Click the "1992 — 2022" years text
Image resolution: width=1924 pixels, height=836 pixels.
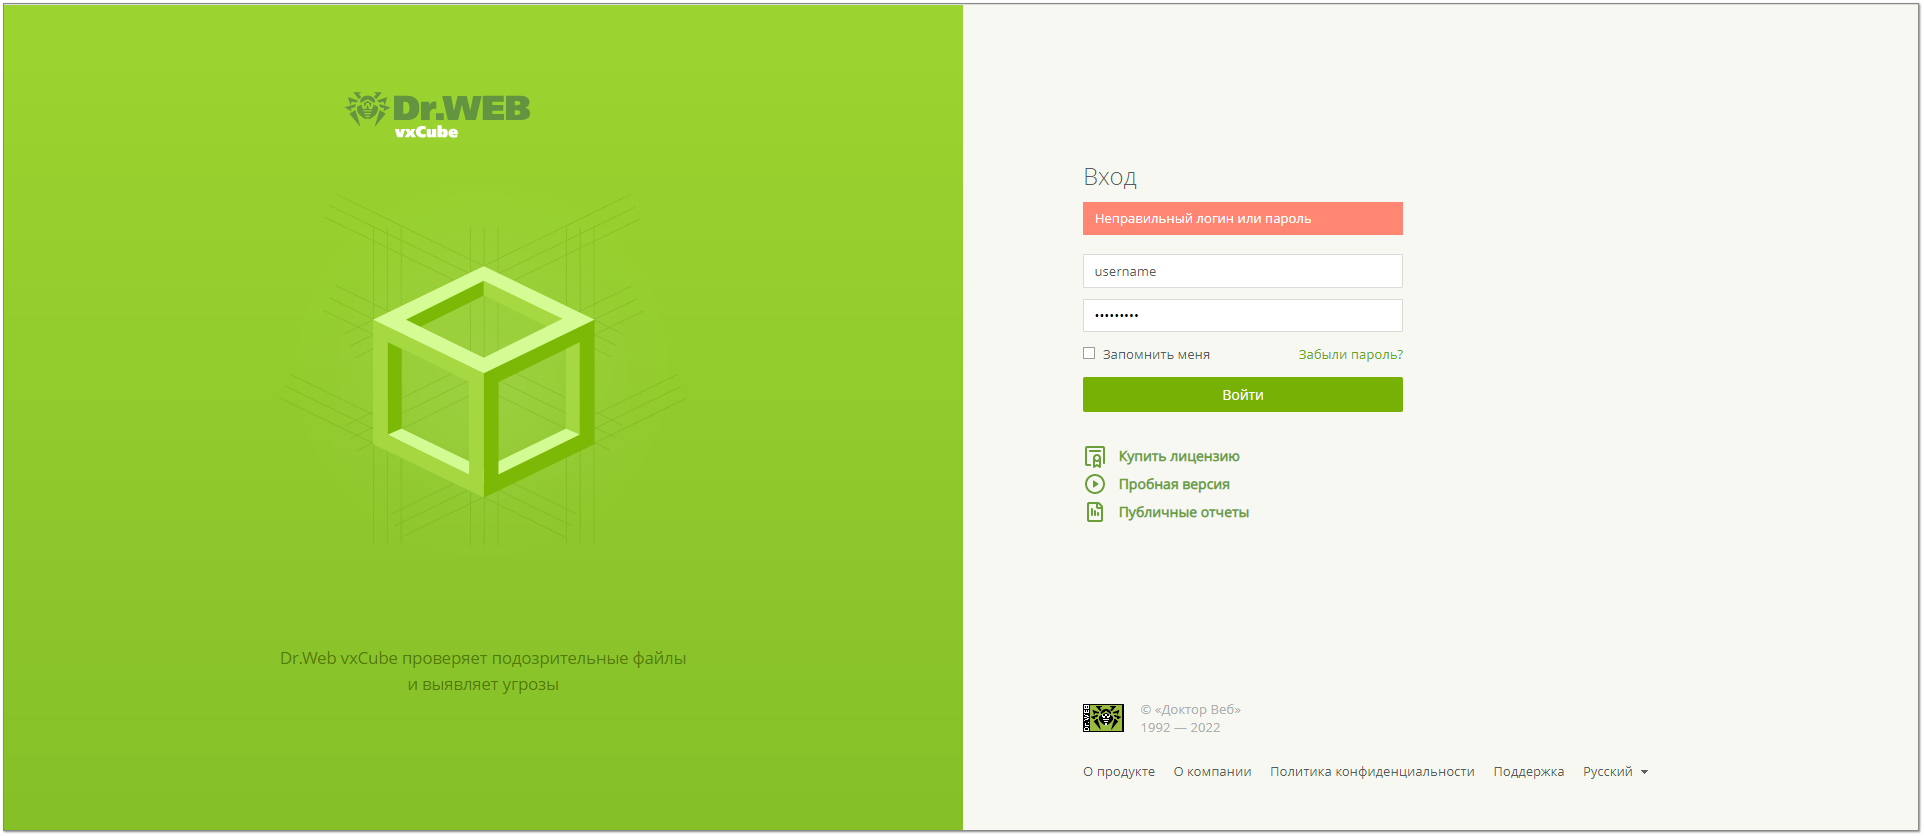[x=1180, y=728]
